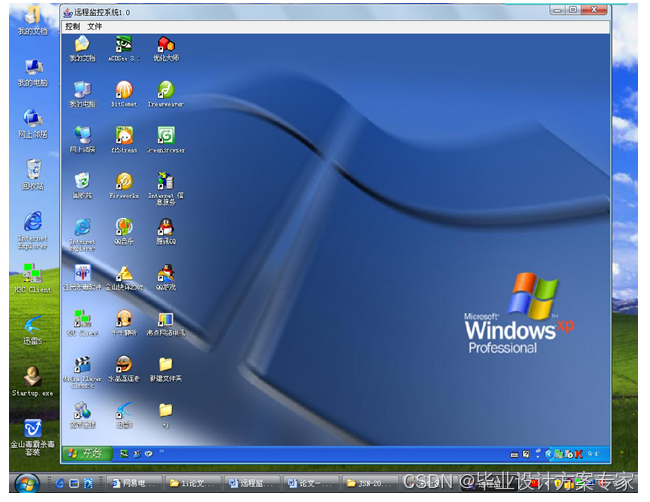Select Internet Explorer icon on host desktop

(x=33, y=230)
